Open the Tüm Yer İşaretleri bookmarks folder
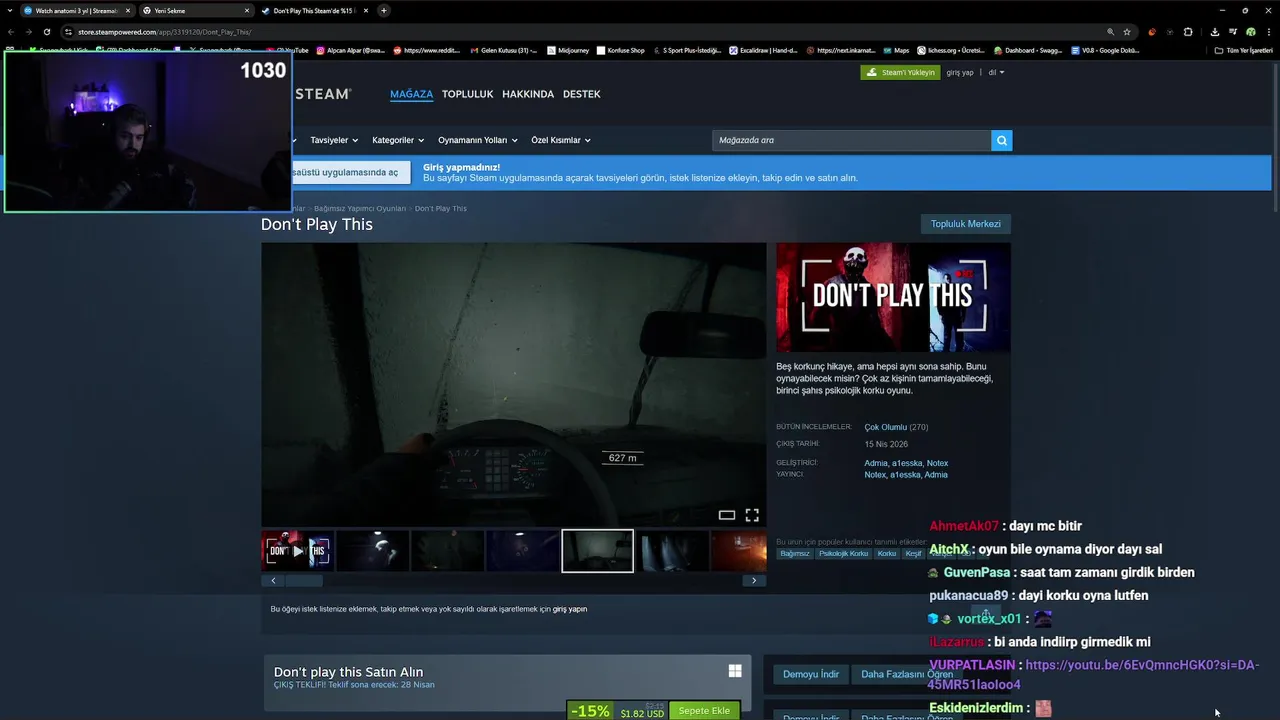 [1243, 50]
